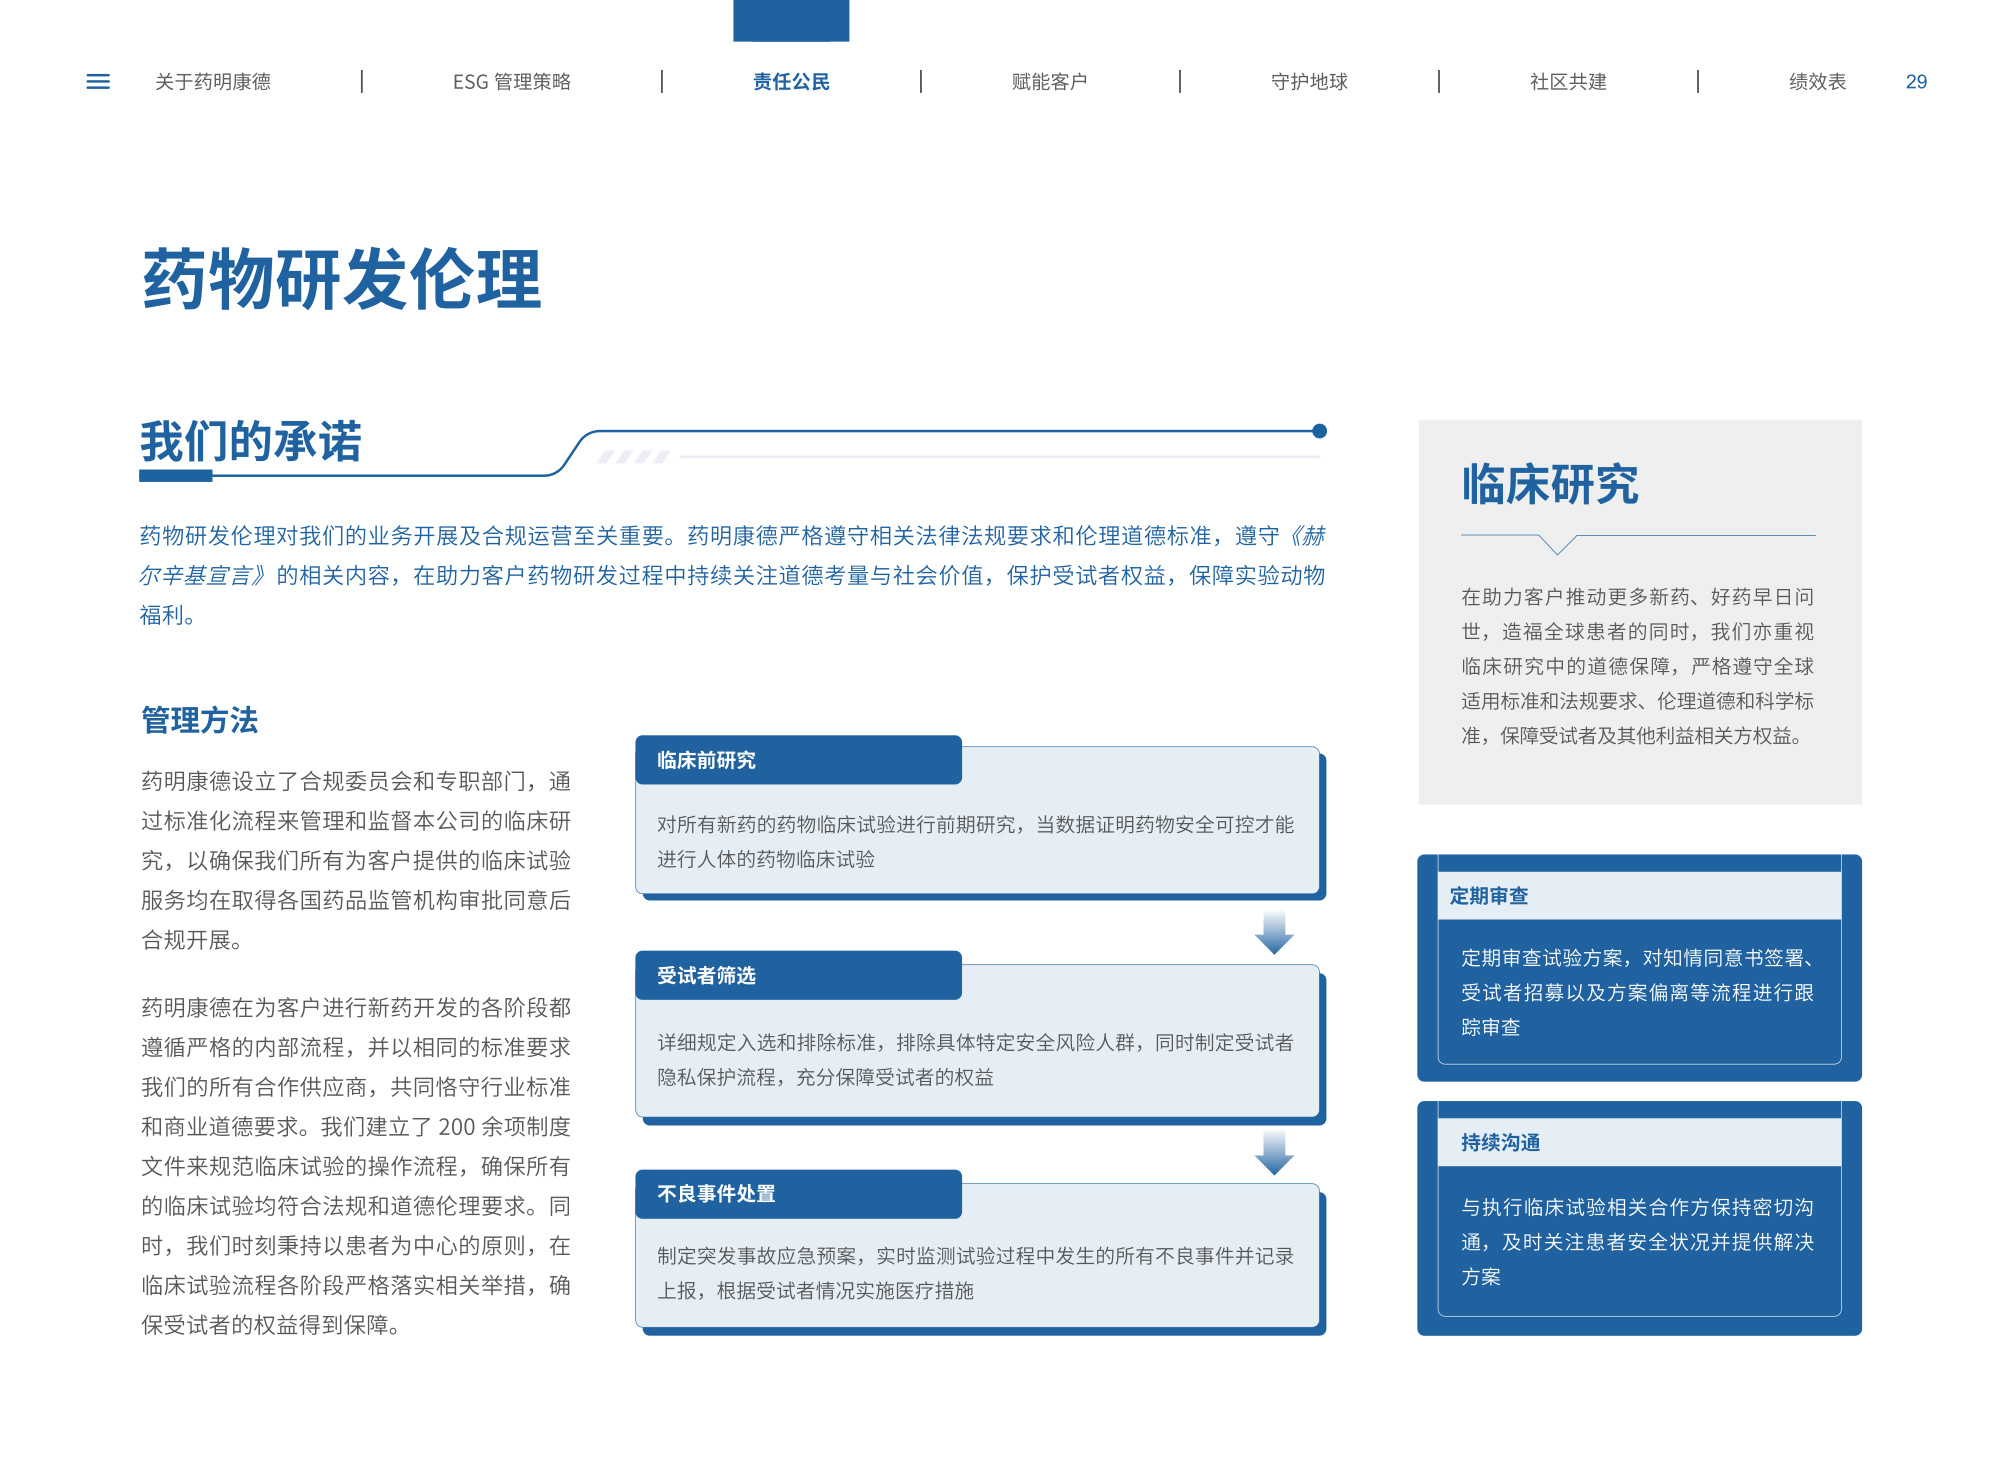2000x1475 pixels.
Task: Click the 不良事件处置 header label
Action: (x=716, y=1194)
